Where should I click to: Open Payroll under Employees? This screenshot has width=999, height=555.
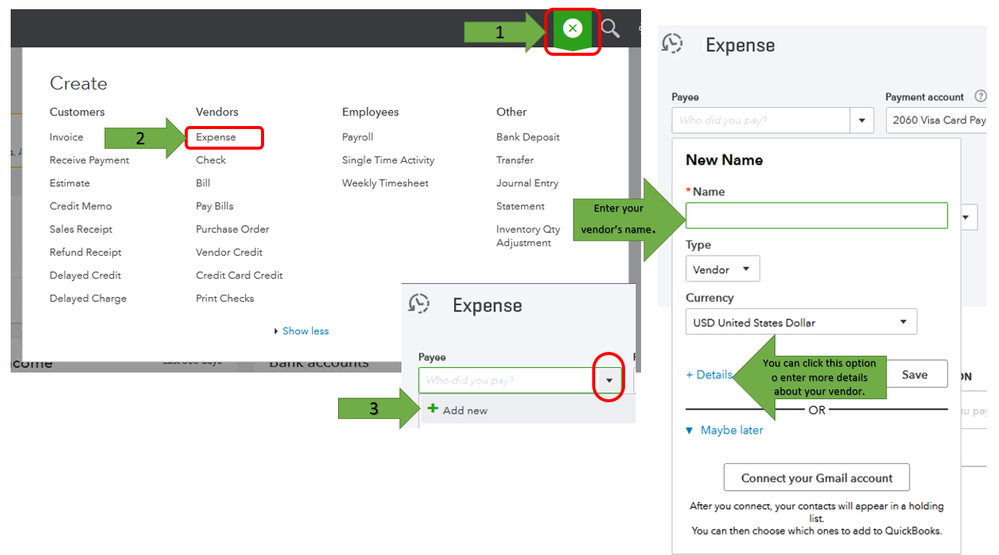point(357,137)
